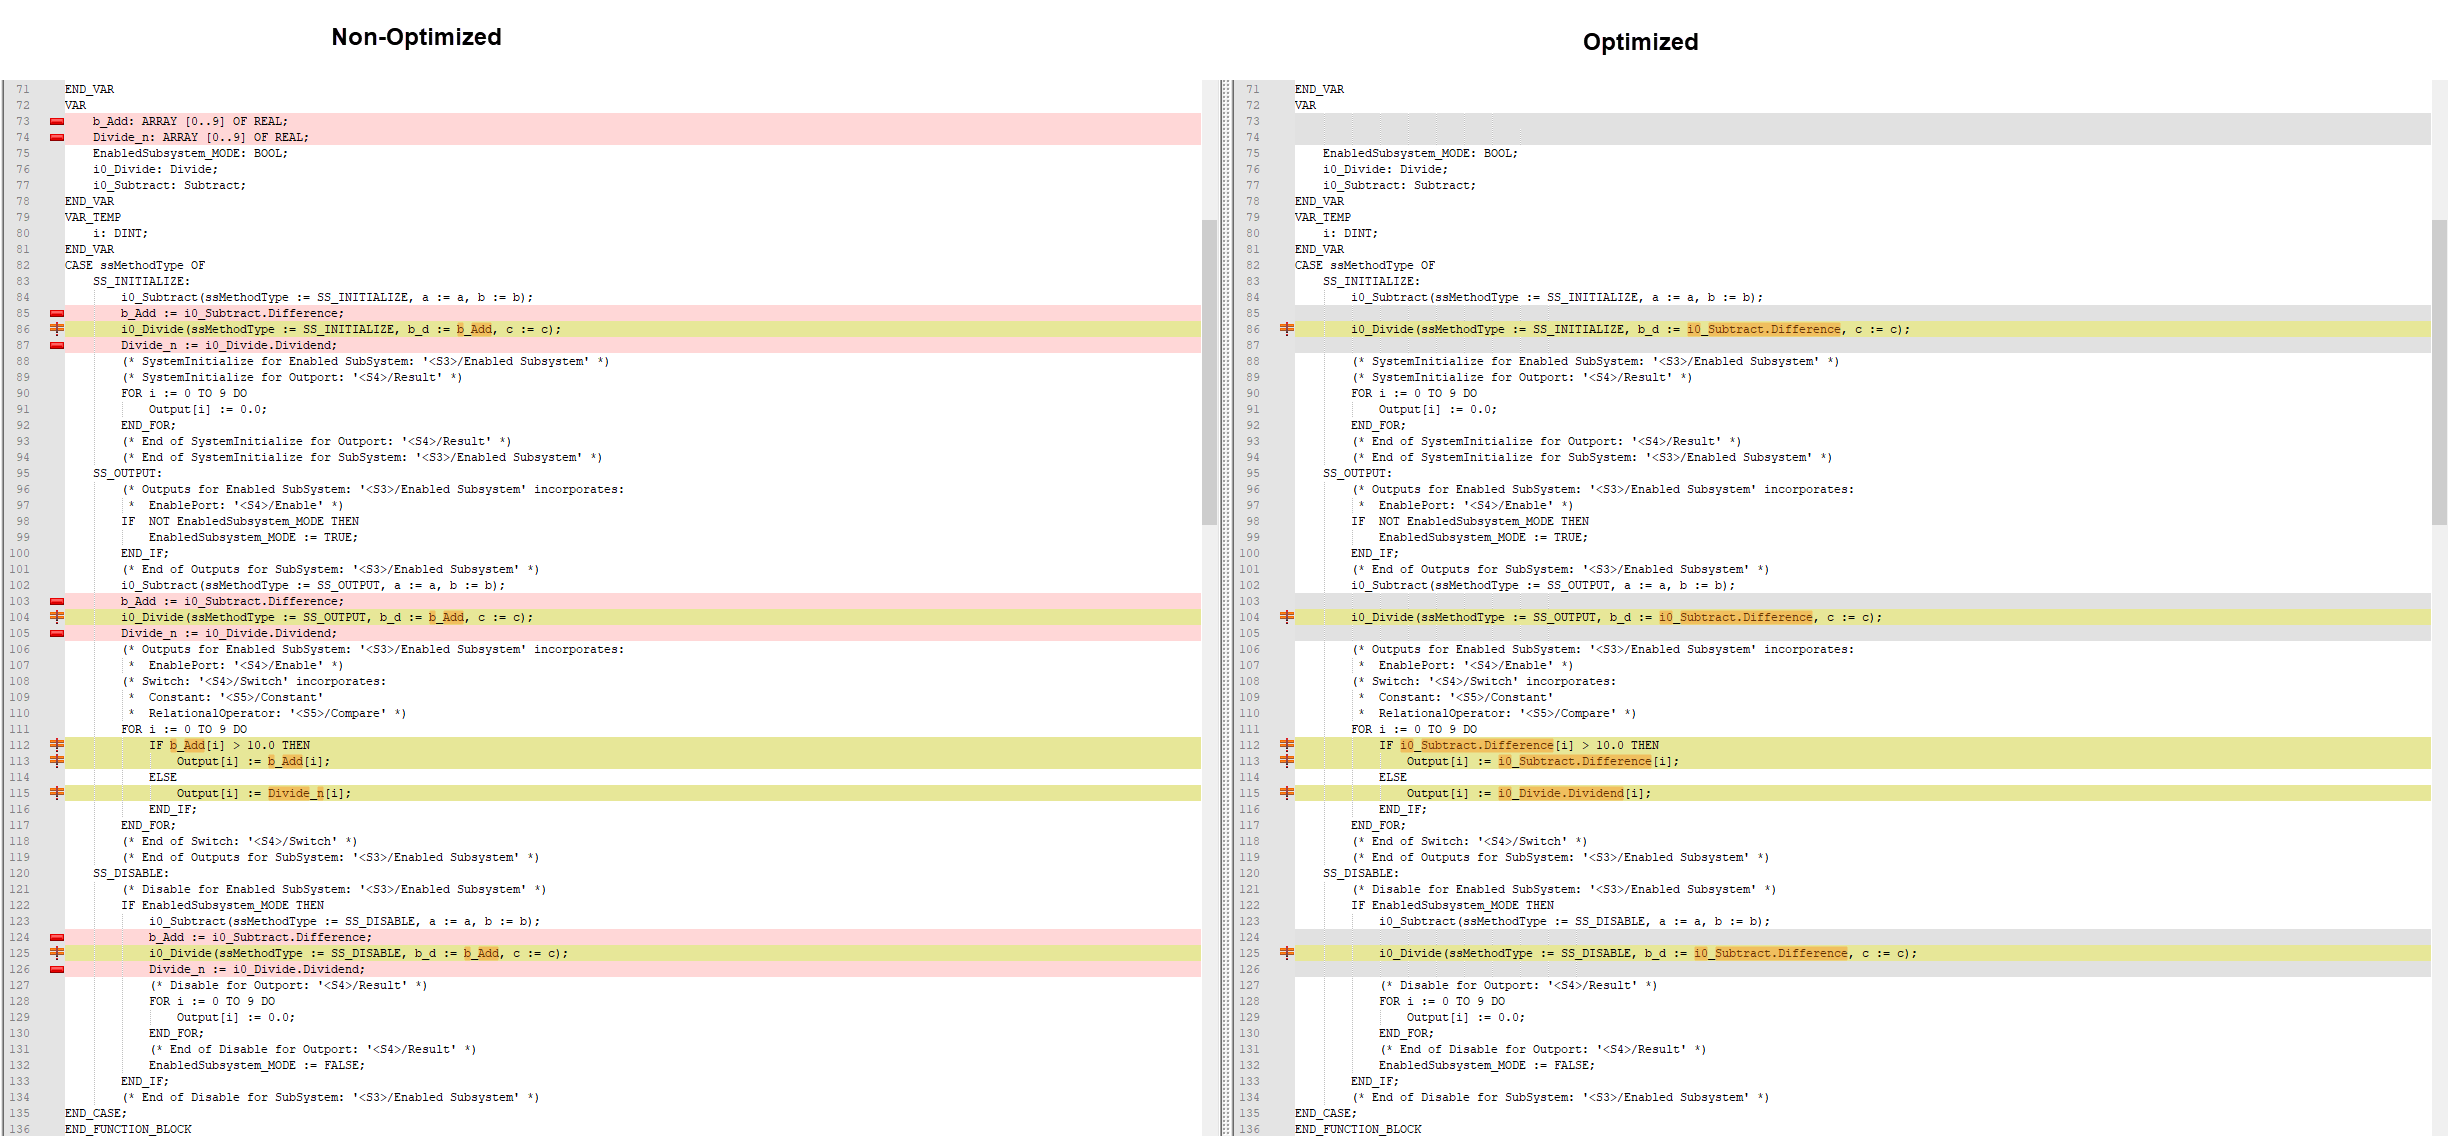Click the orange change marker on line 104, right pane
The height and width of the screenshot is (1136, 2448).
(x=1287, y=617)
